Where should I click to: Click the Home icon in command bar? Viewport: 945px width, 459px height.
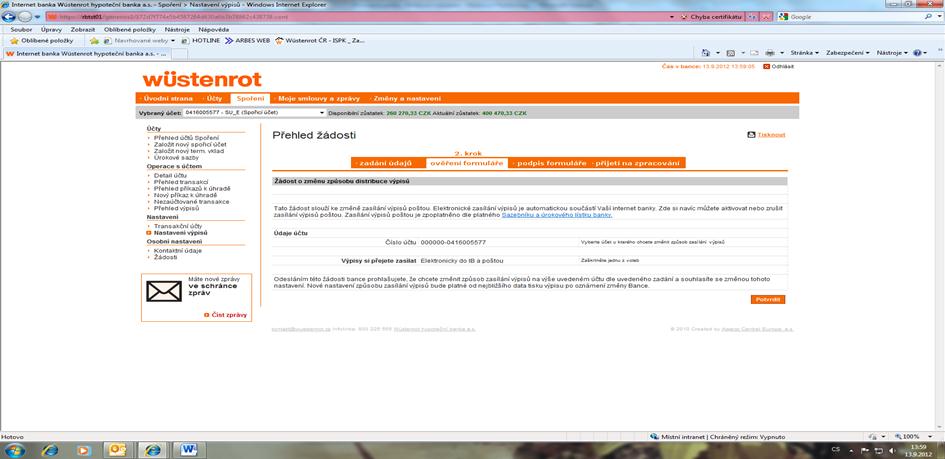point(706,53)
